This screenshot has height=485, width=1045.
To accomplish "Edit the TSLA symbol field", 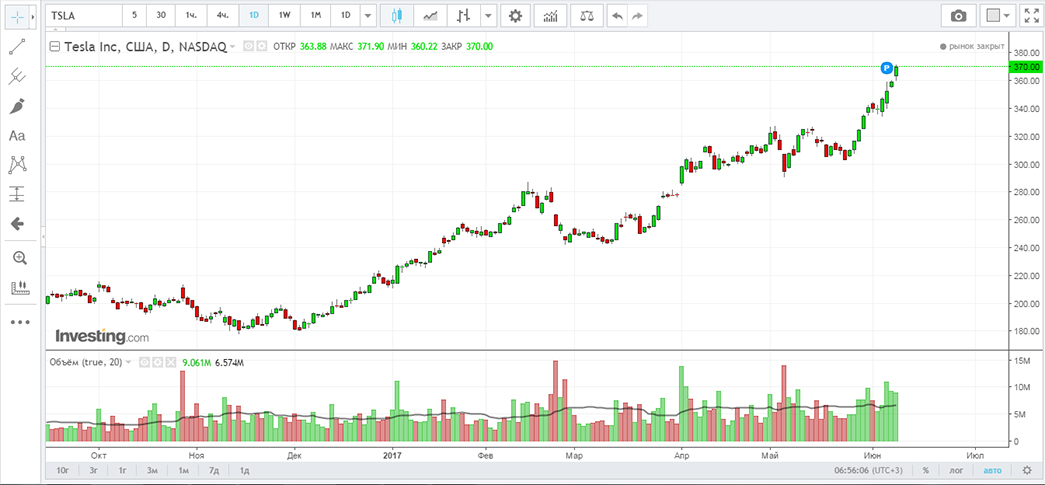I will tap(84, 15).
